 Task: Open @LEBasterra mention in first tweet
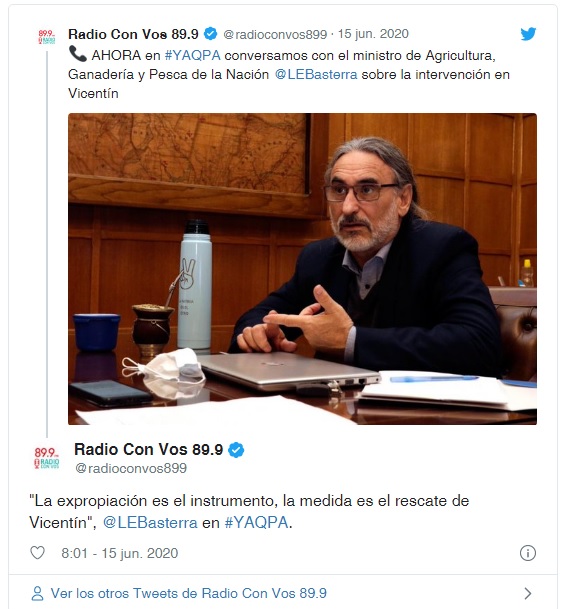[316, 75]
